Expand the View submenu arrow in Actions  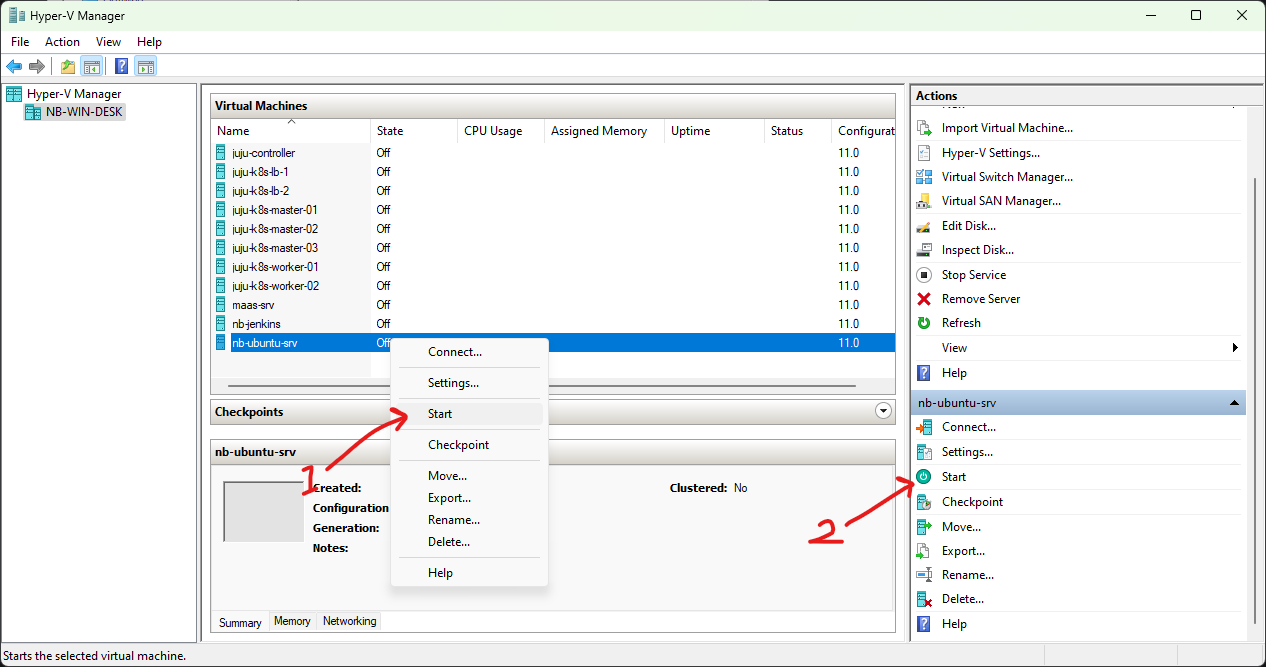pyautogui.click(x=1235, y=348)
